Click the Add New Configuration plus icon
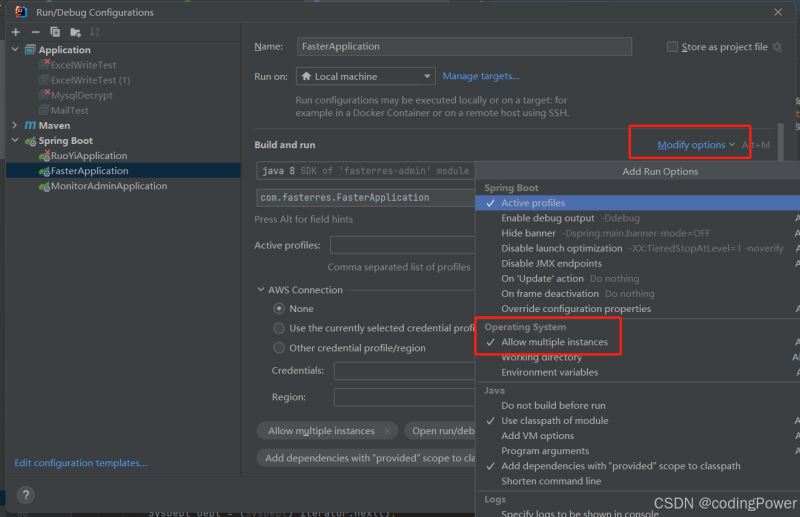The image size is (800, 517). (x=16, y=32)
